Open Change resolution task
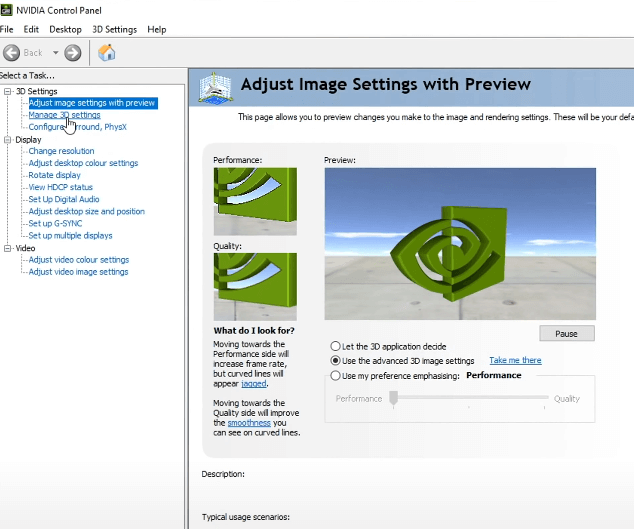Screen dimensions: 634x529 61,151
